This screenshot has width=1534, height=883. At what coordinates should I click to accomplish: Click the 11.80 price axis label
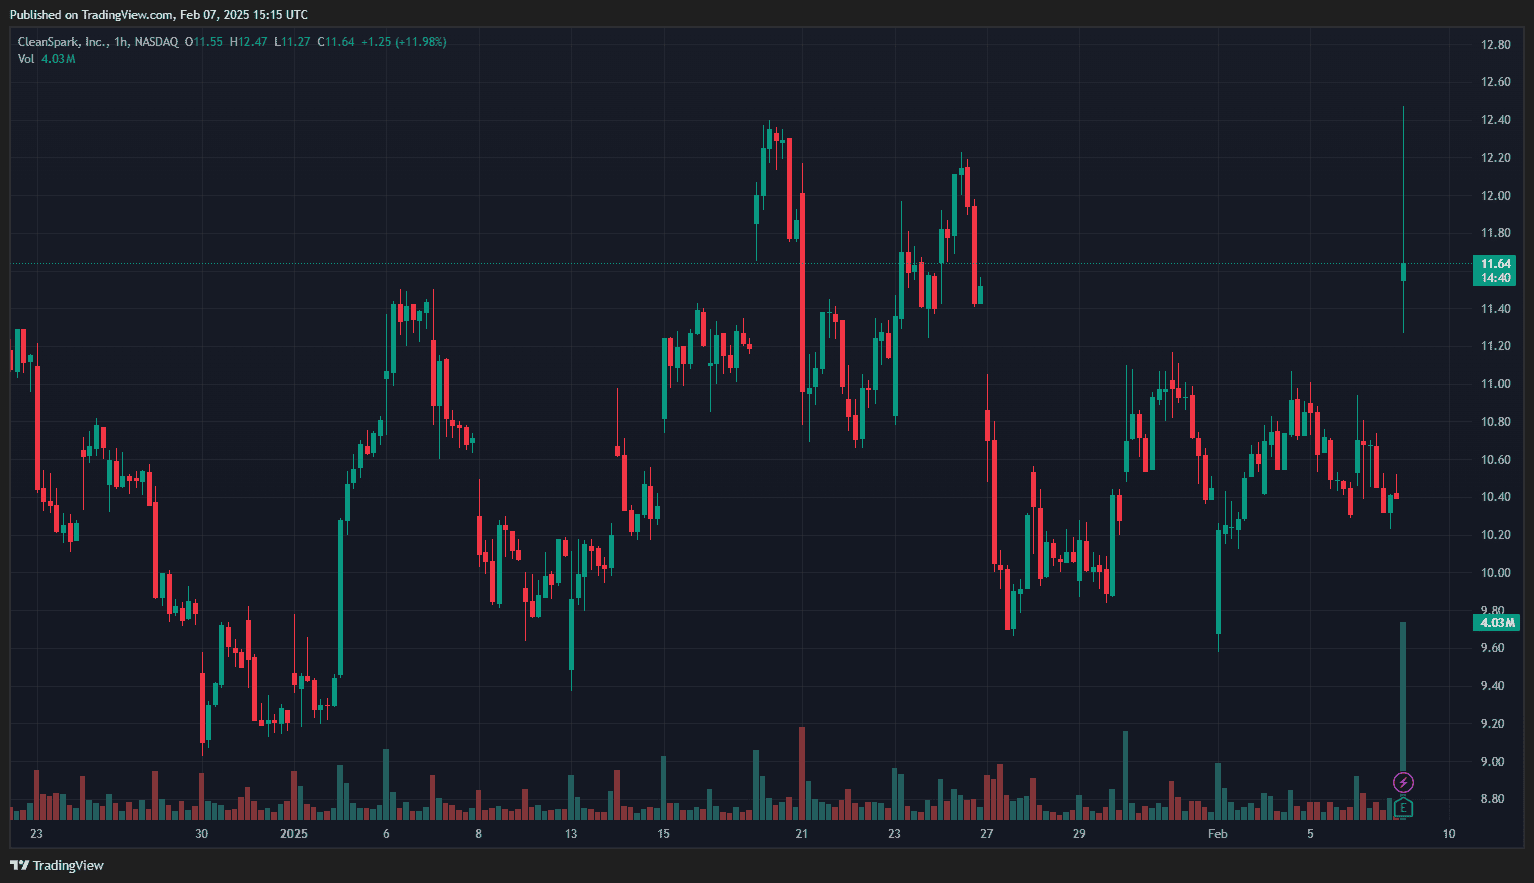(1496, 233)
